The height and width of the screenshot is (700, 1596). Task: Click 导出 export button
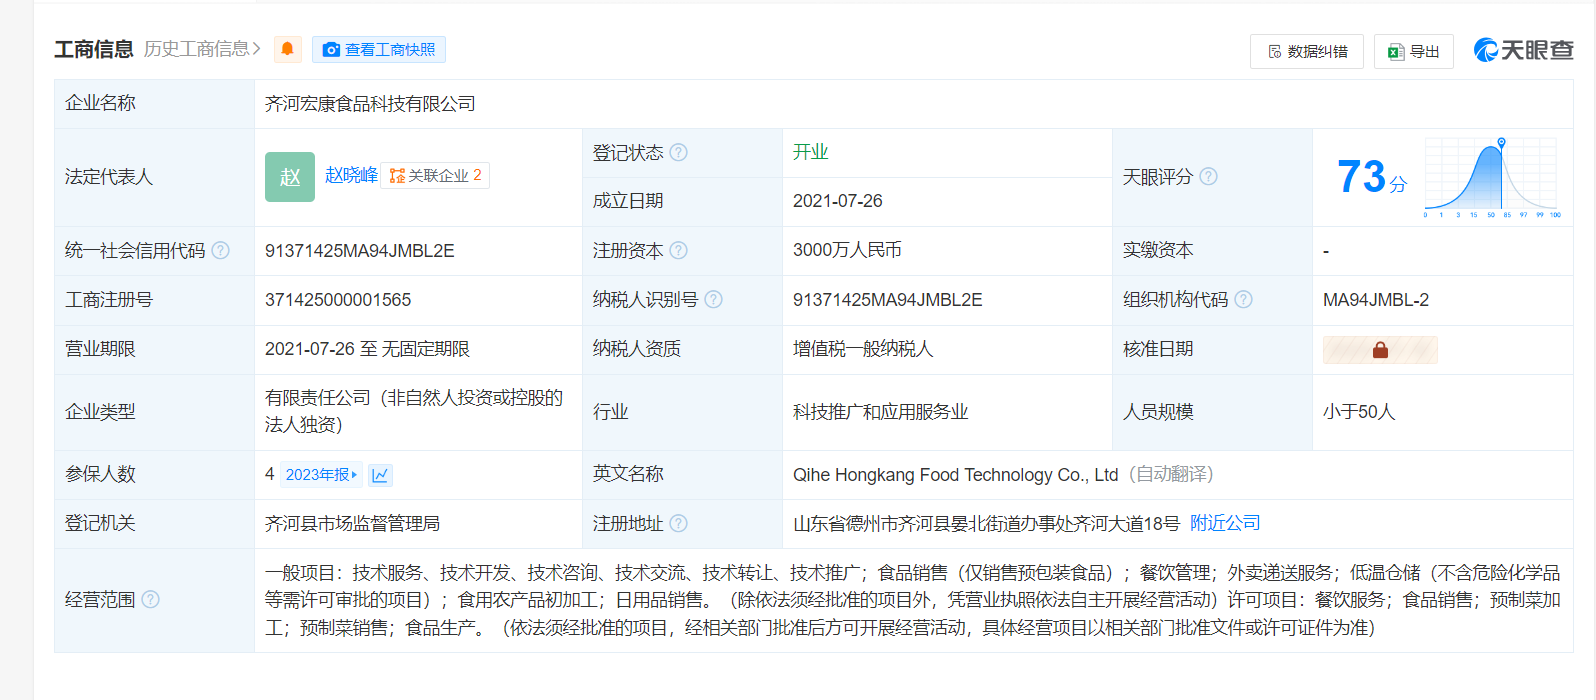1414,51
